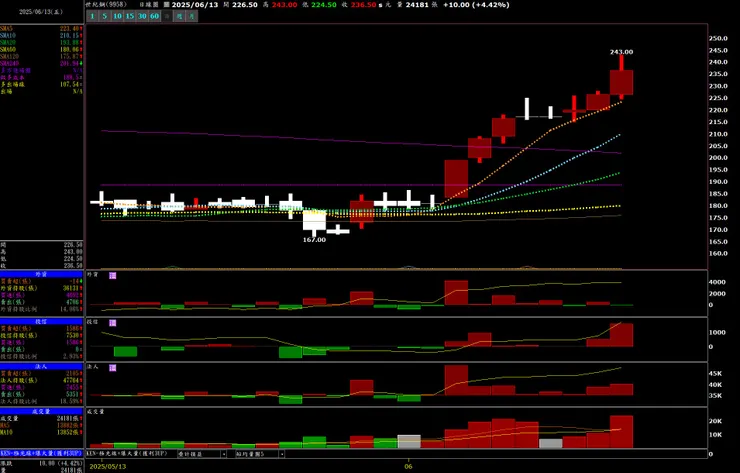Viewport: 740px width, 473px height.
Task: Click the blue 投信 panel header
Action: click(x=42, y=321)
